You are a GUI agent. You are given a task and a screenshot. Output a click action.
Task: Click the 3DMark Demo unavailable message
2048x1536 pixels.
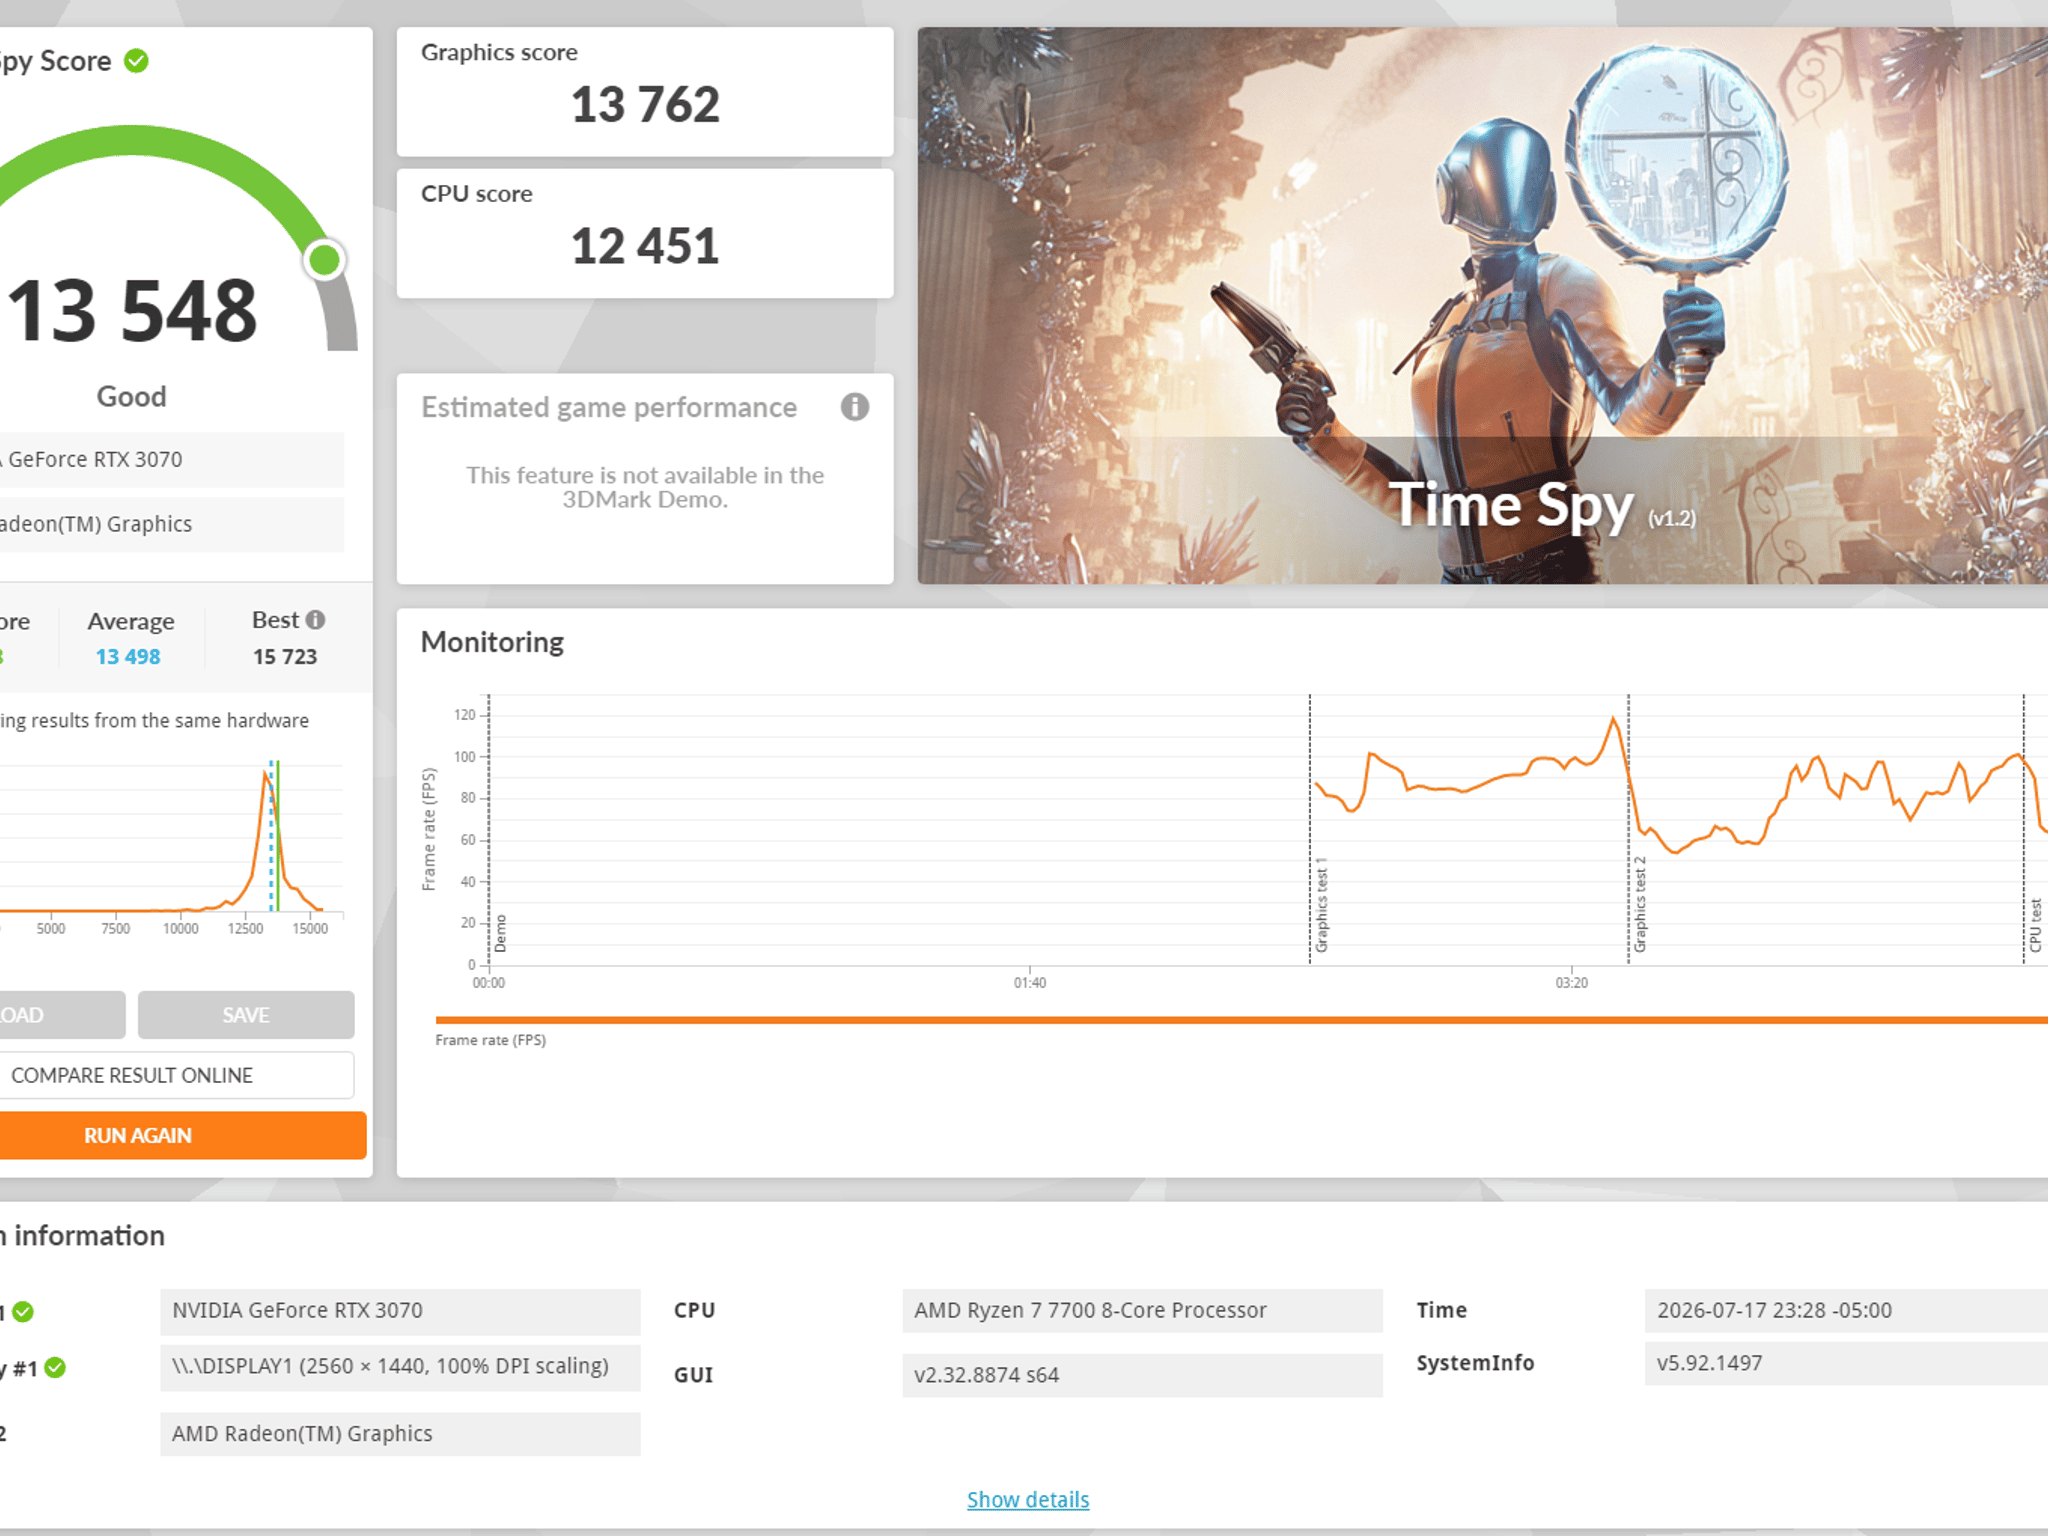click(645, 487)
